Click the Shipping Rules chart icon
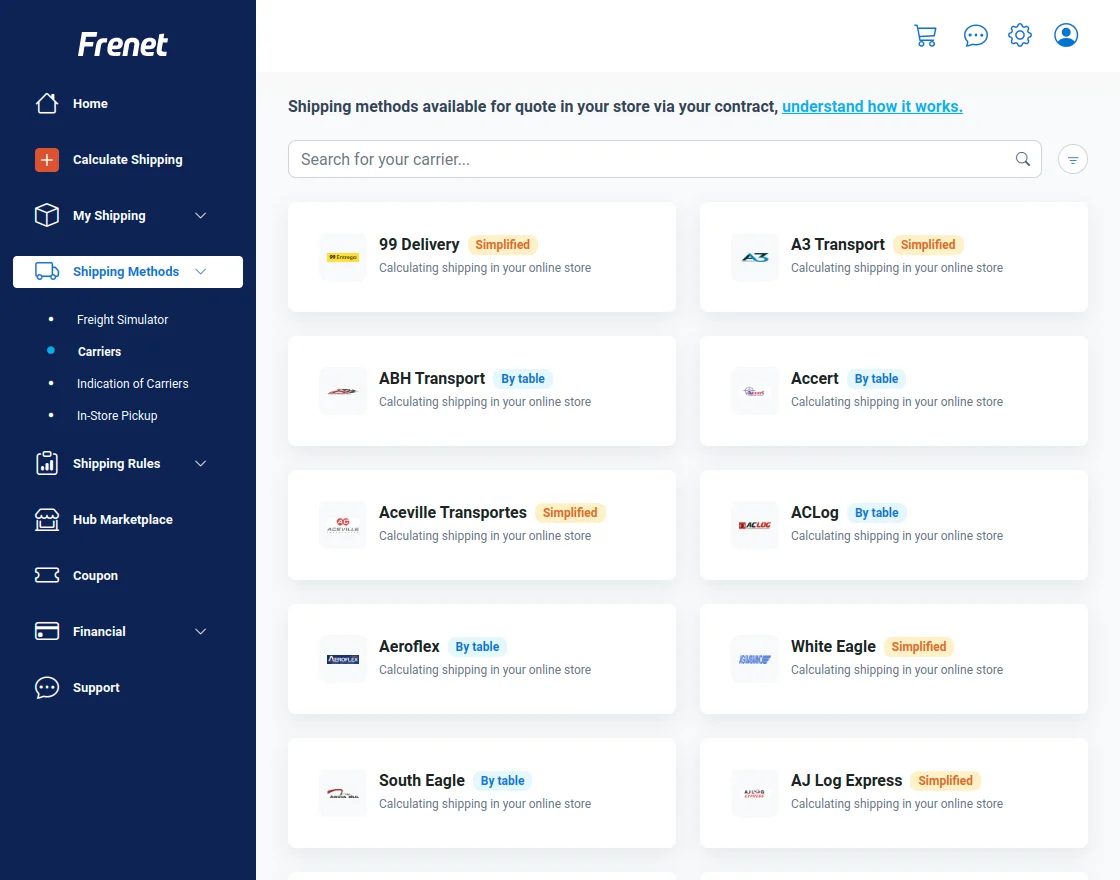1120x880 pixels. pyautogui.click(x=47, y=464)
